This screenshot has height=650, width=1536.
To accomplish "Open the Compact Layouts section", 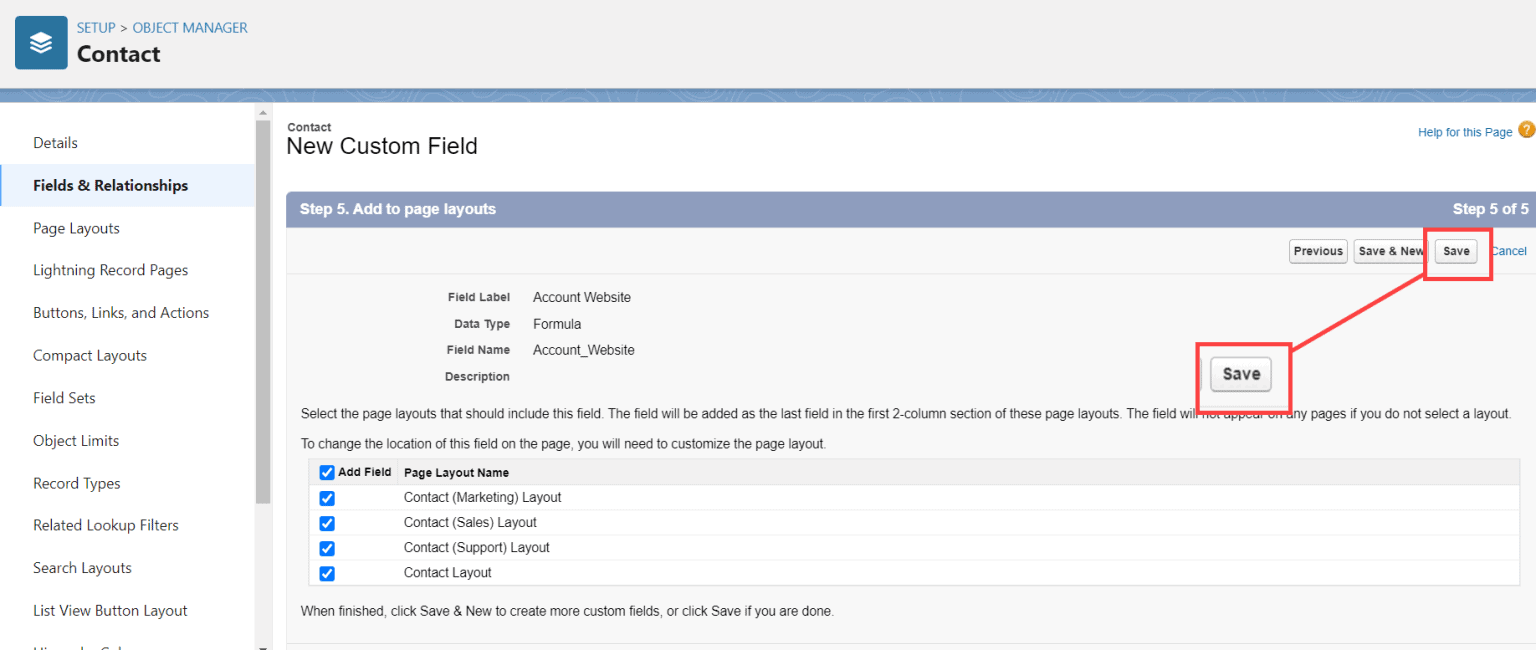I will [89, 355].
